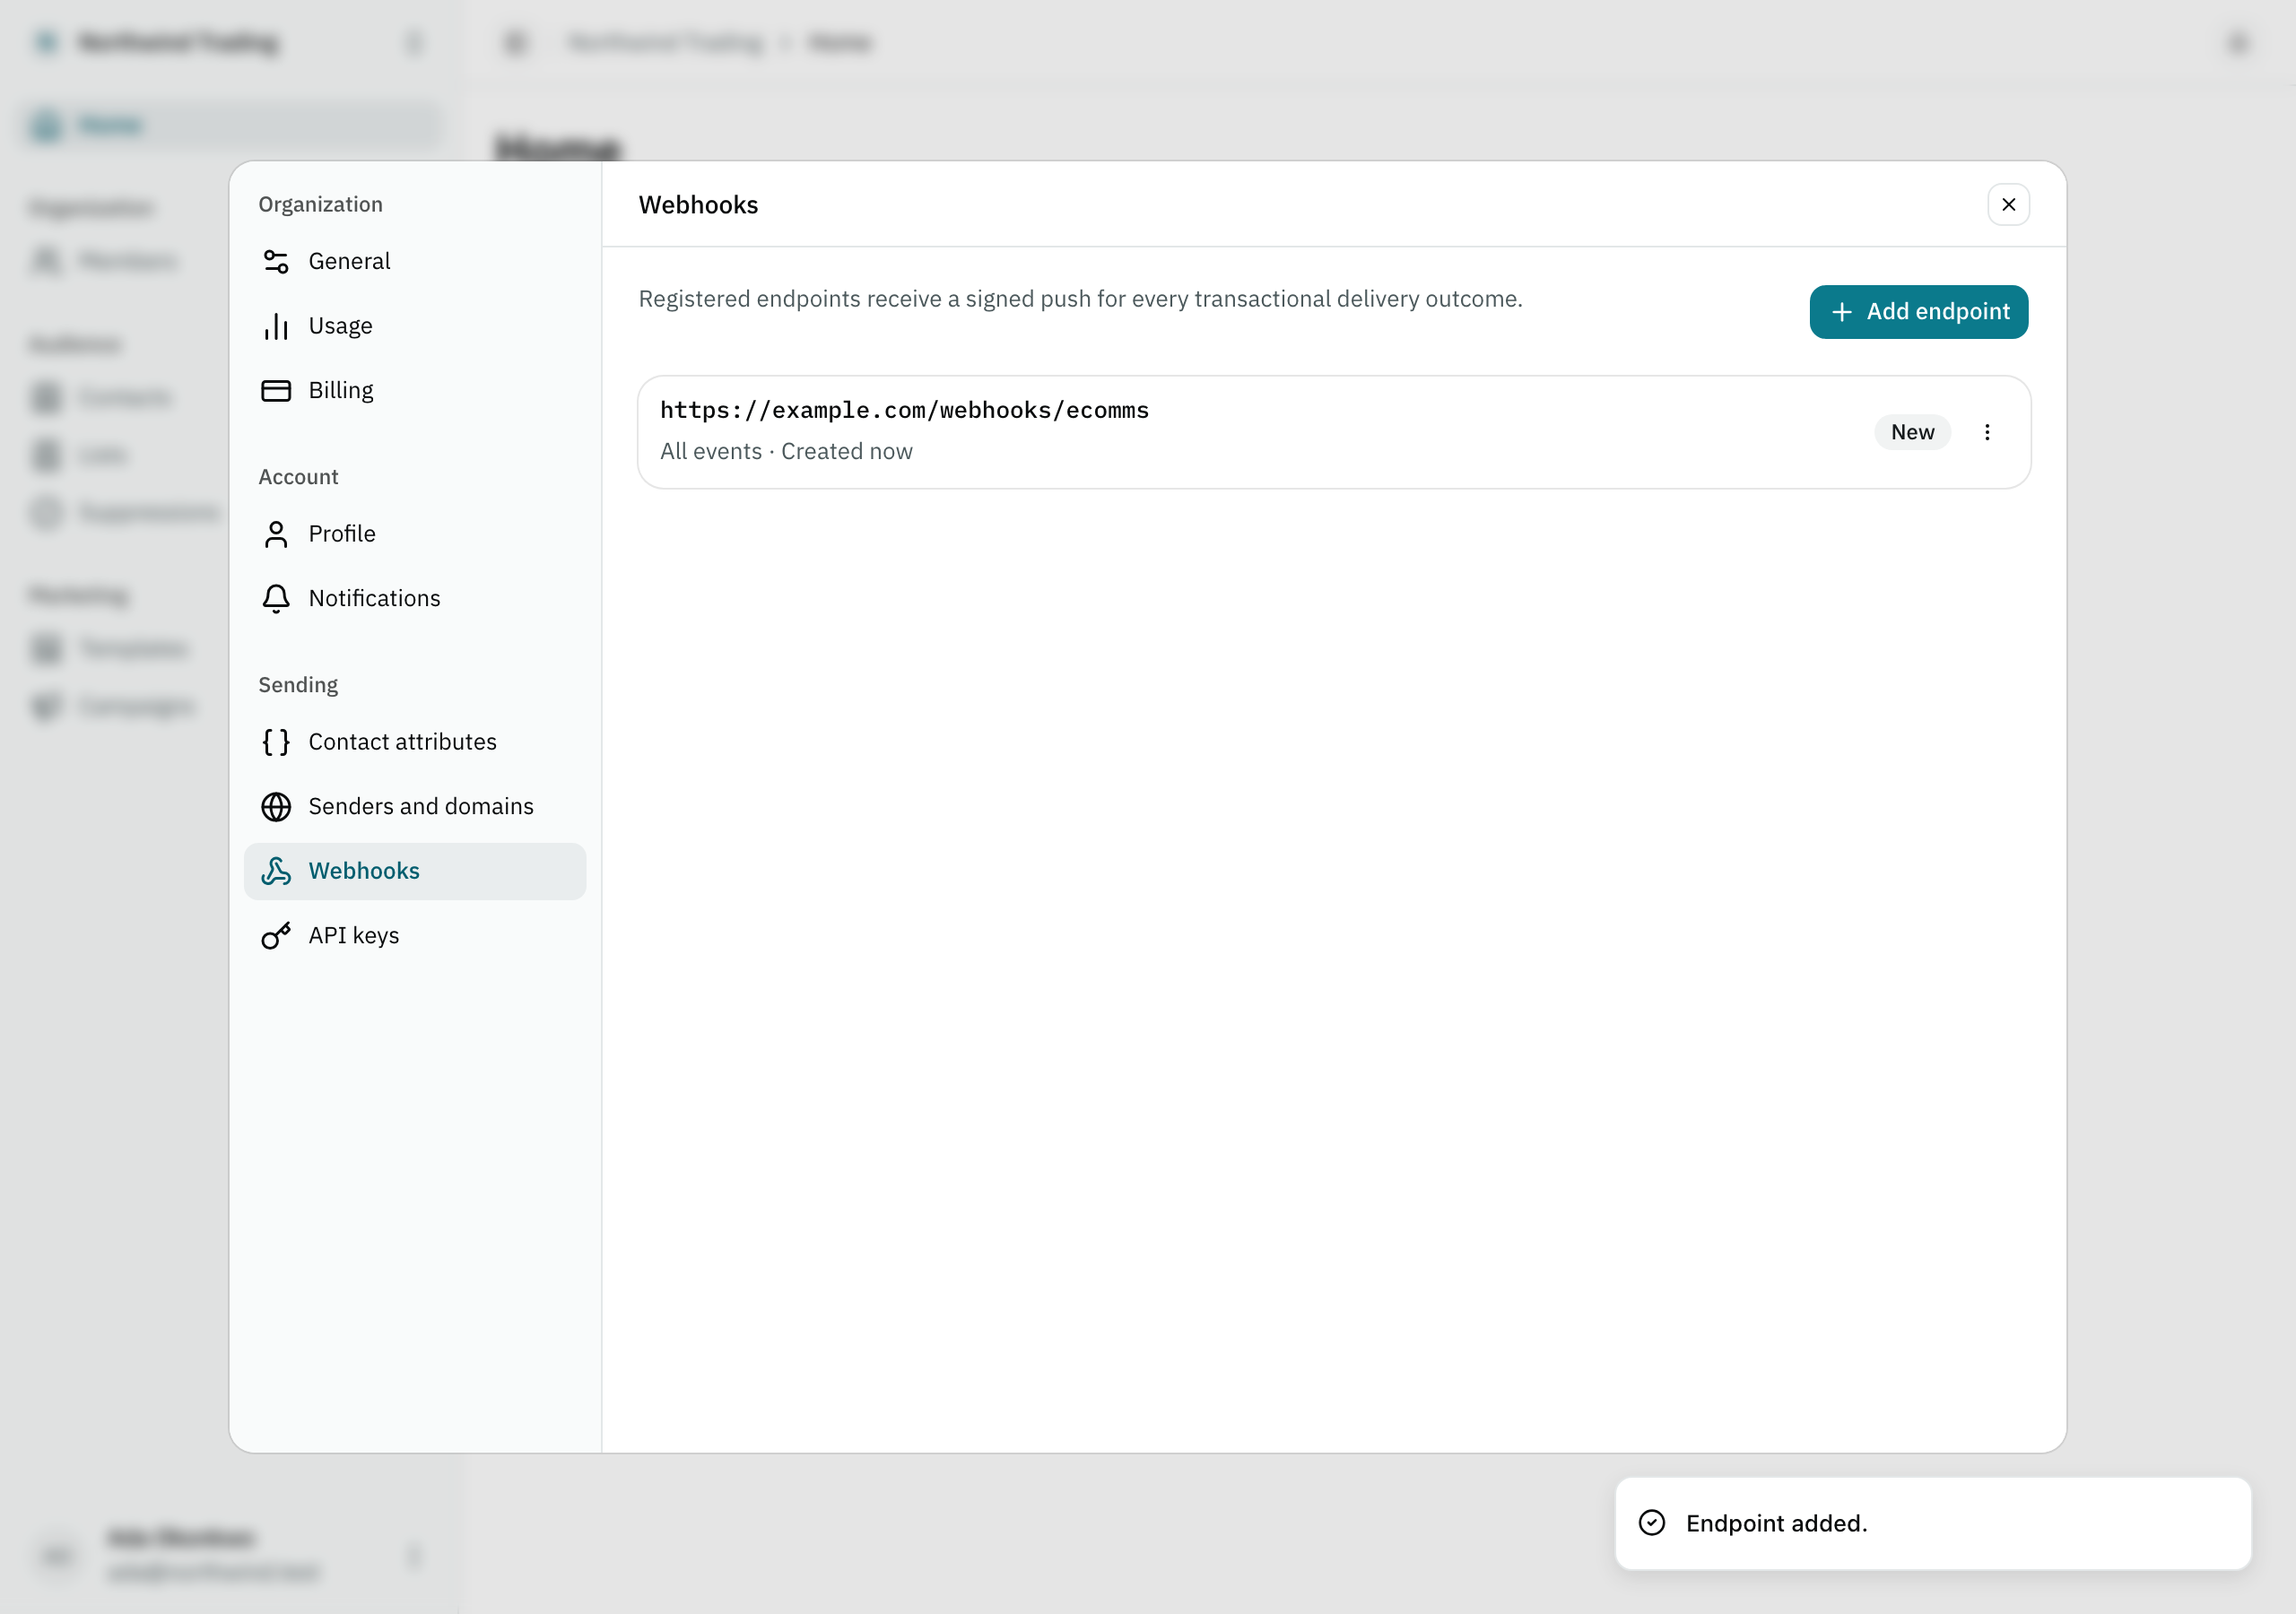Screen dimensions: 2296x1614
Task: Click the checkmark icon in the toast
Action: click(1651, 1523)
